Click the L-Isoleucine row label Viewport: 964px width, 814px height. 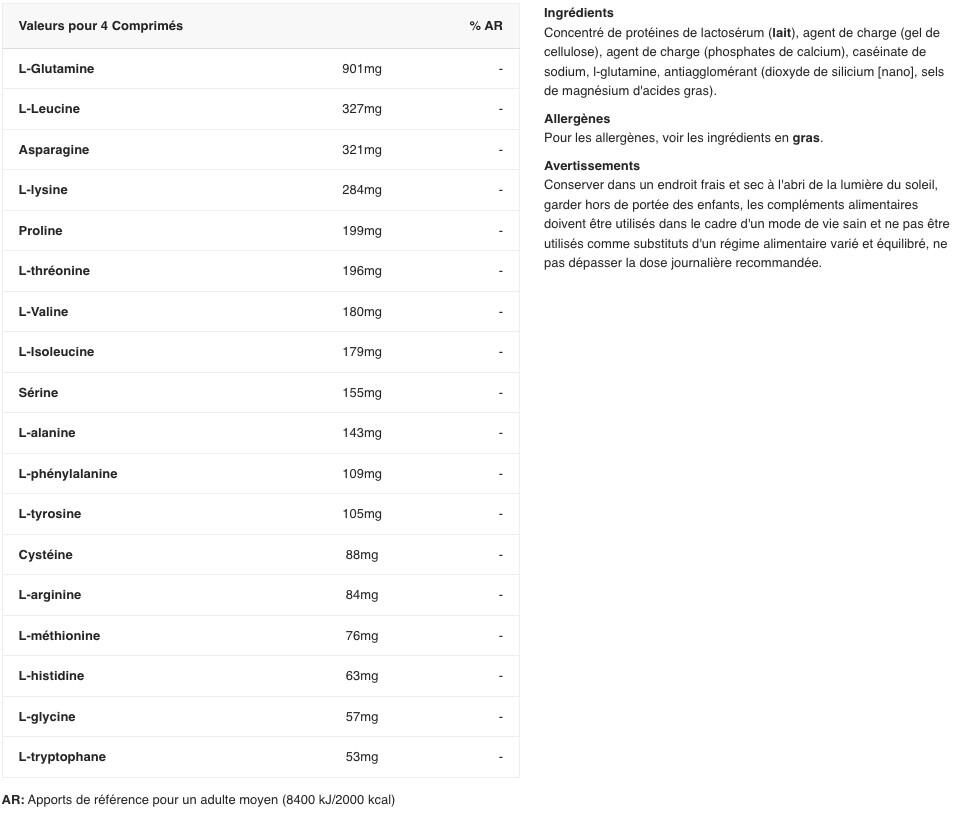(x=57, y=352)
